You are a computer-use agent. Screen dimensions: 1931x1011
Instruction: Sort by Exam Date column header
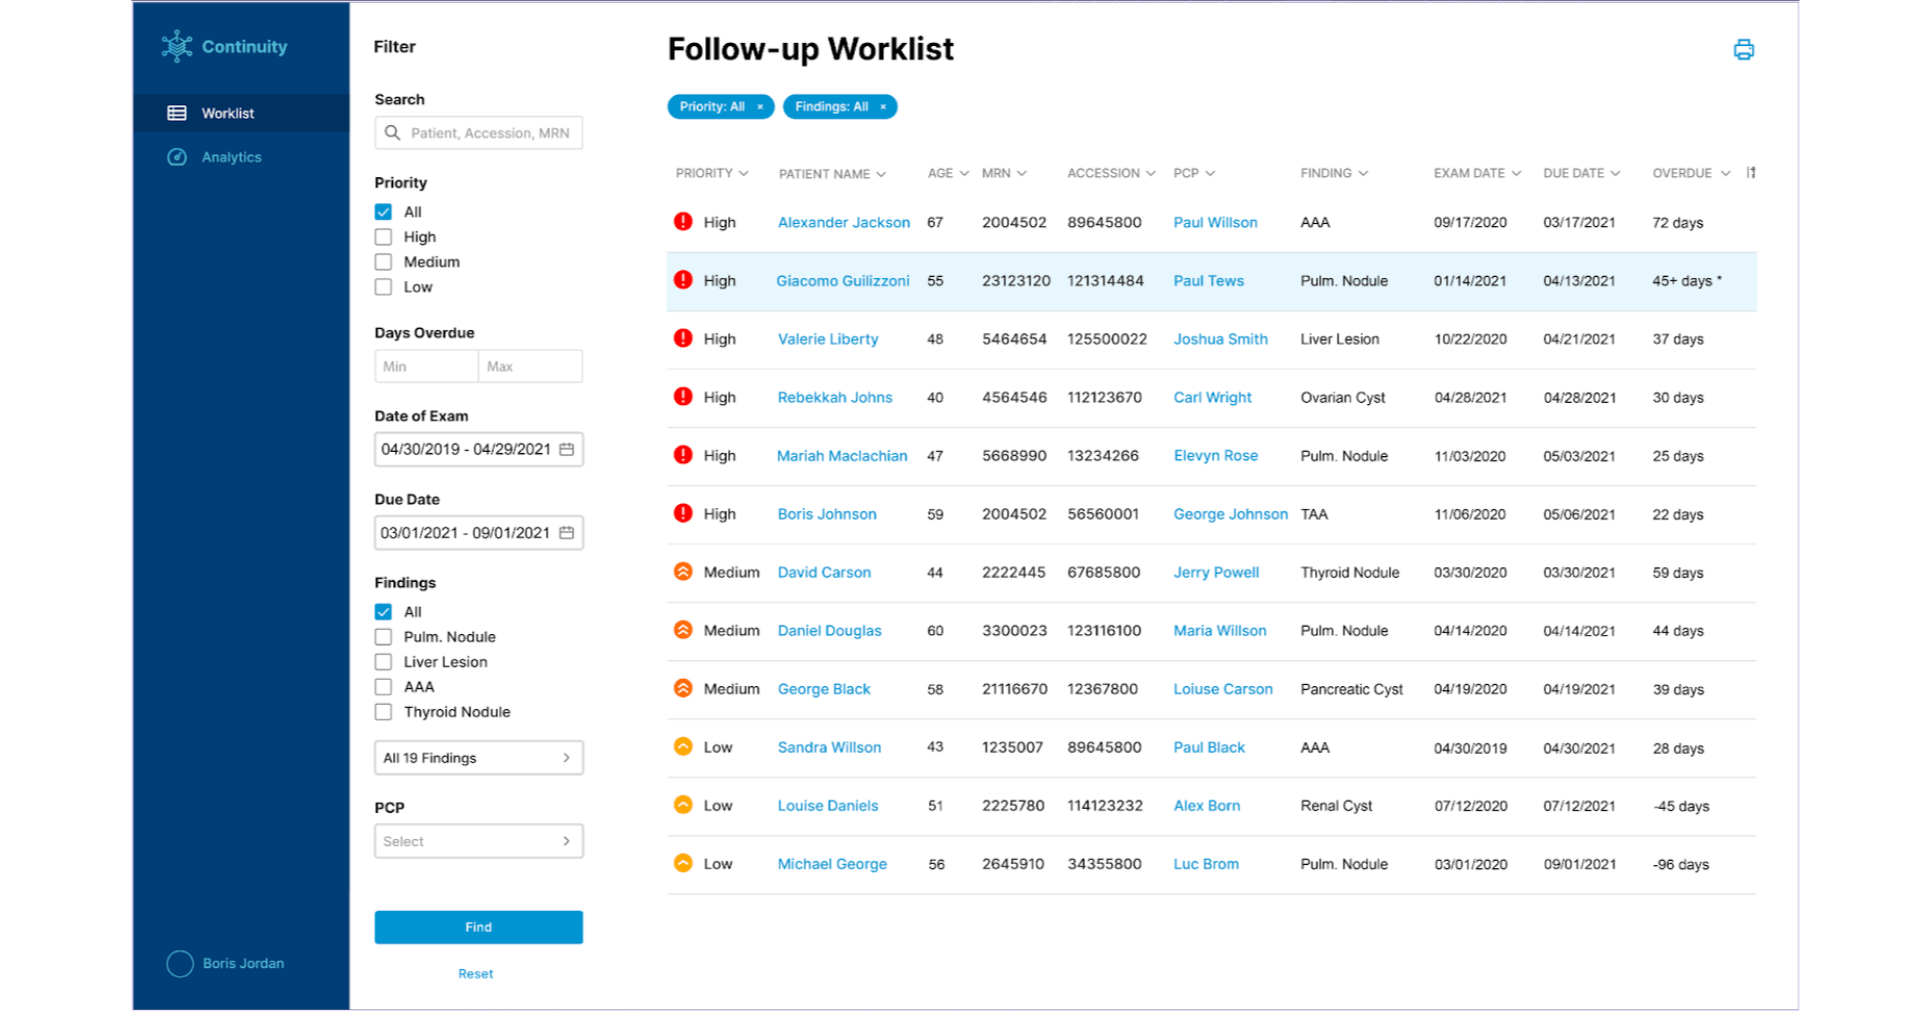tap(1477, 173)
